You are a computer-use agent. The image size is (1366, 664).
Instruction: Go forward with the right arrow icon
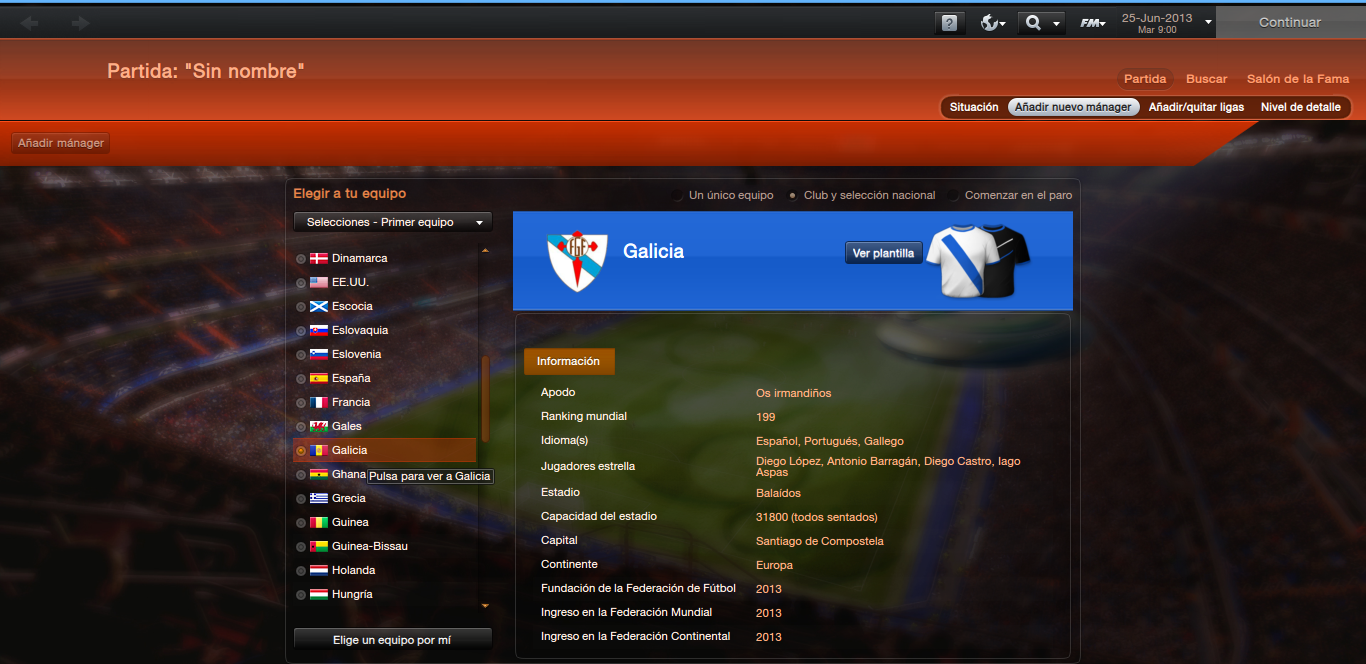pyautogui.click(x=81, y=23)
